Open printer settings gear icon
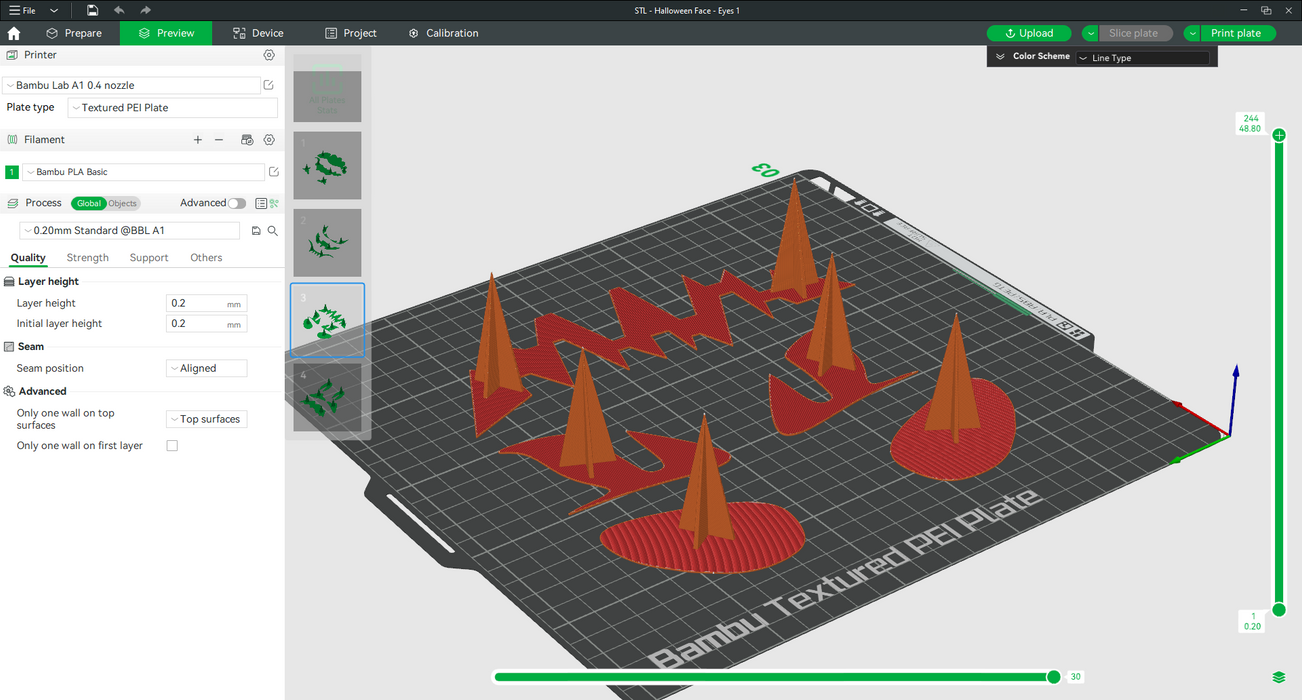1302x700 pixels. (x=269, y=55)
